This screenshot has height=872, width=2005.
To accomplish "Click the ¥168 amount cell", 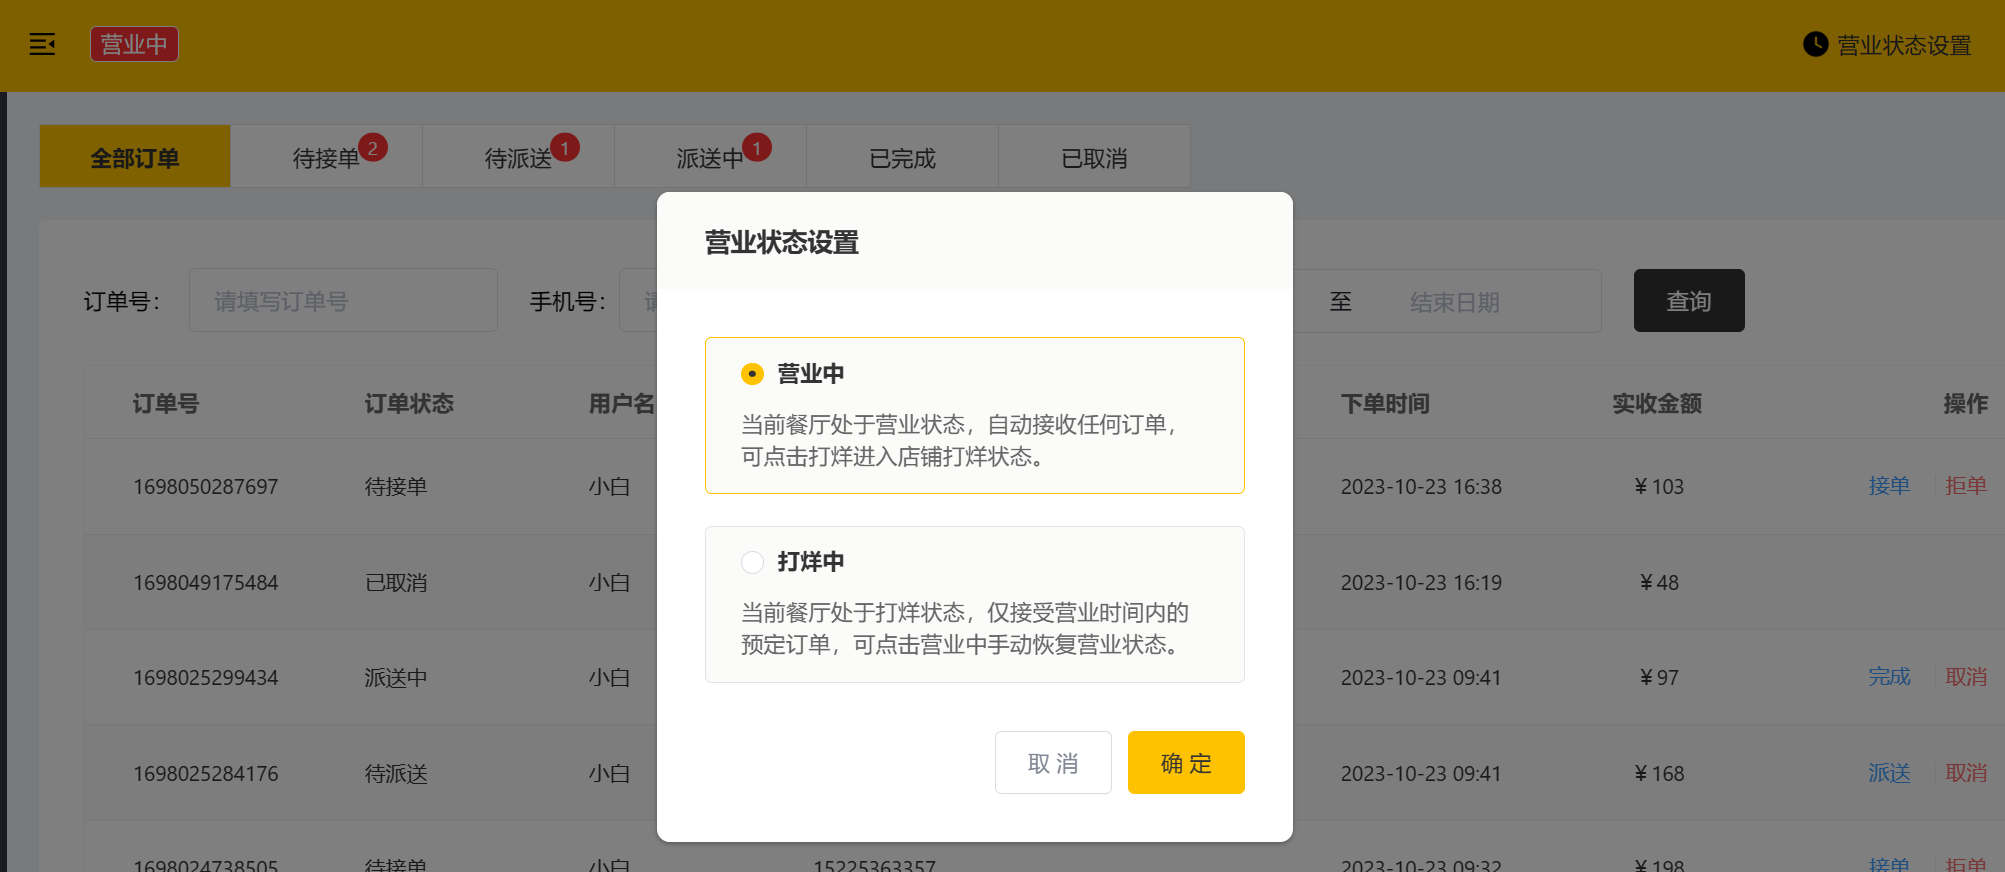I will coord(1659,774).
